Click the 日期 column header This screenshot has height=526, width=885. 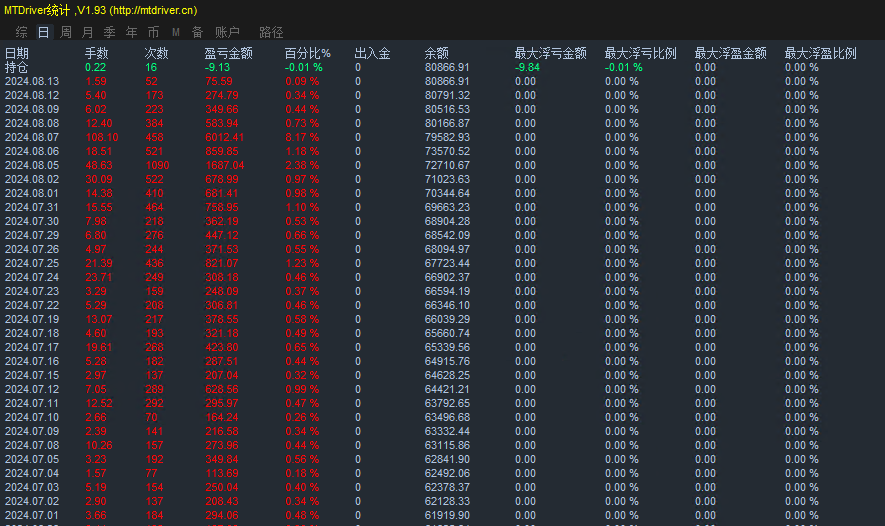[16, 53]
